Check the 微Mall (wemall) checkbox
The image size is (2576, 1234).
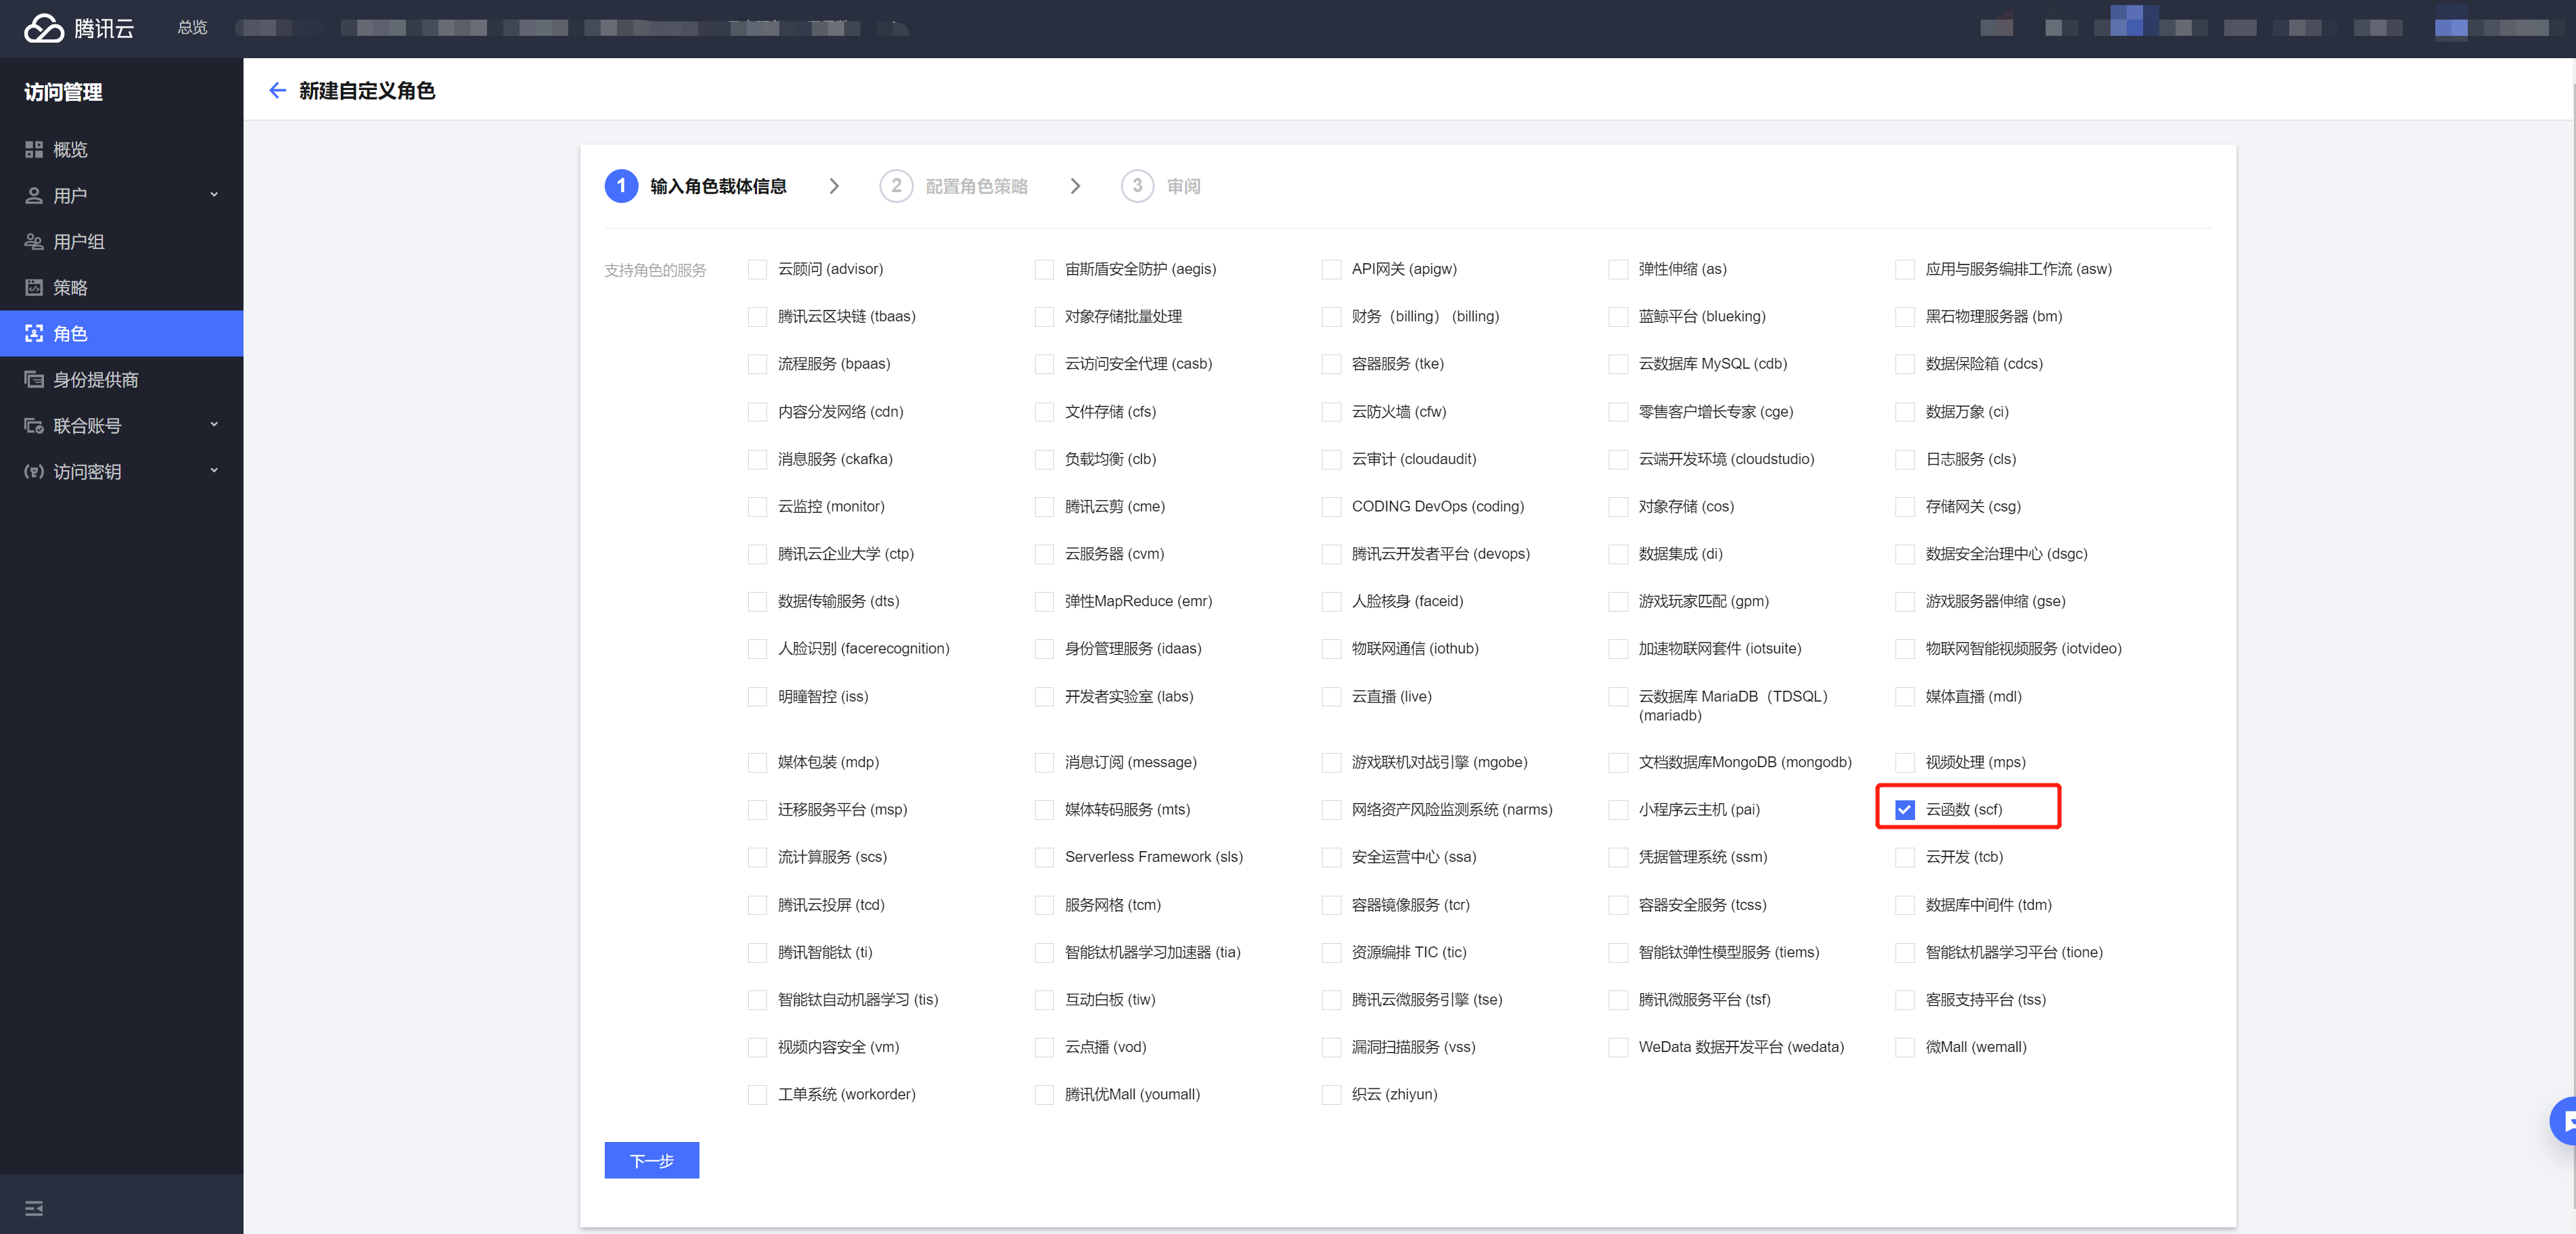tap(1904, 1048)
